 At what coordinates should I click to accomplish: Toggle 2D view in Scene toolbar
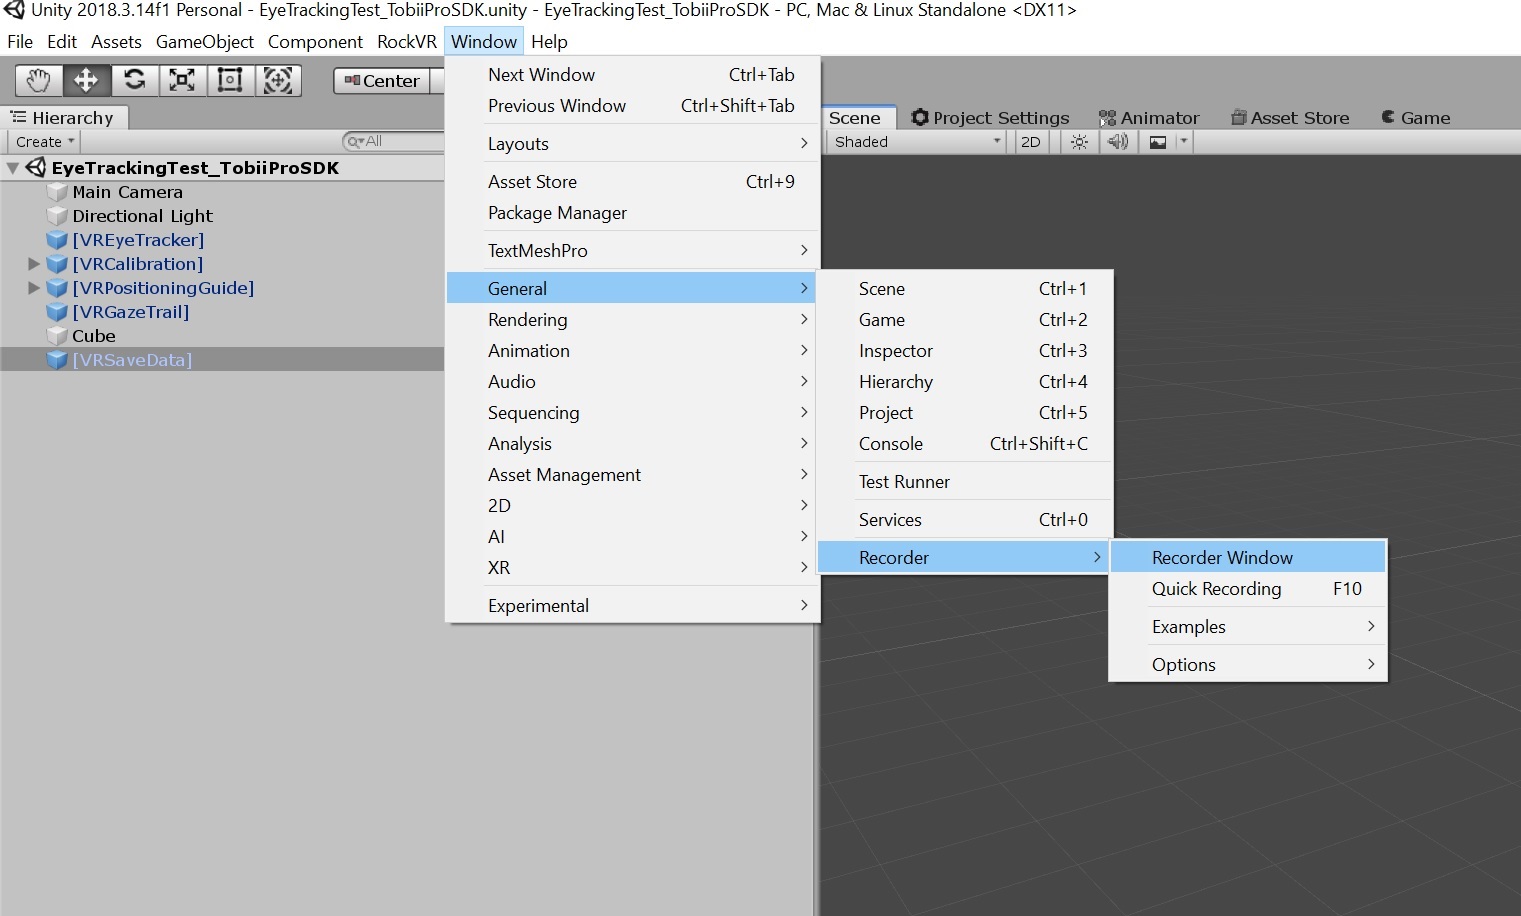coord(1030,142)
